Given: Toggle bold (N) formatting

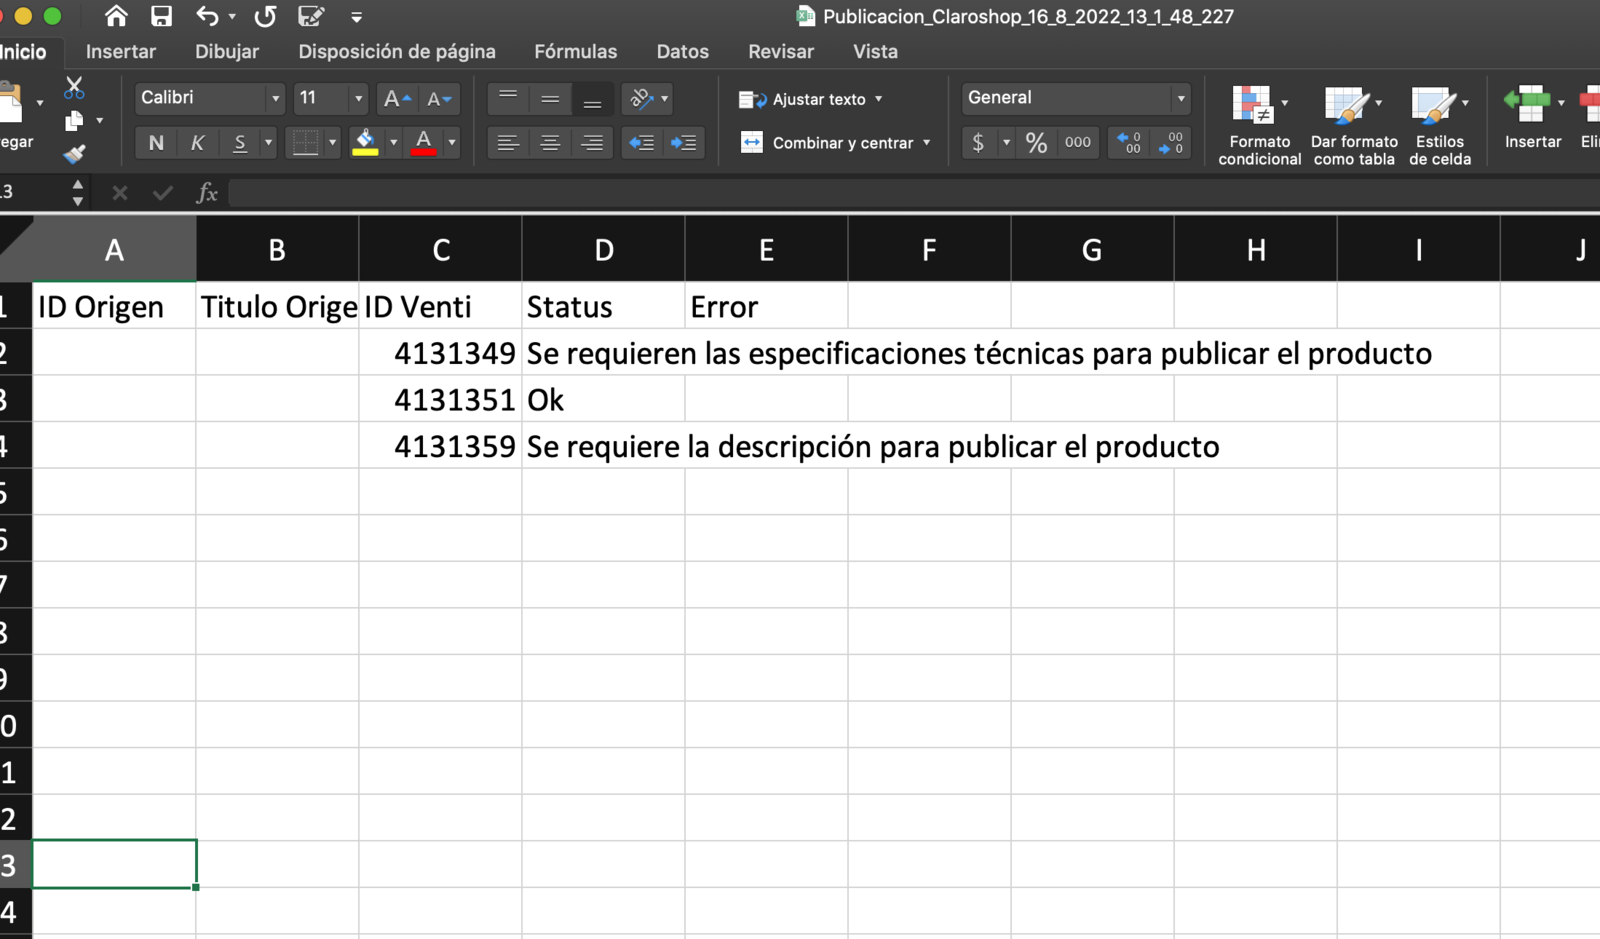Looking at the screenshot, I should (156, 143).
